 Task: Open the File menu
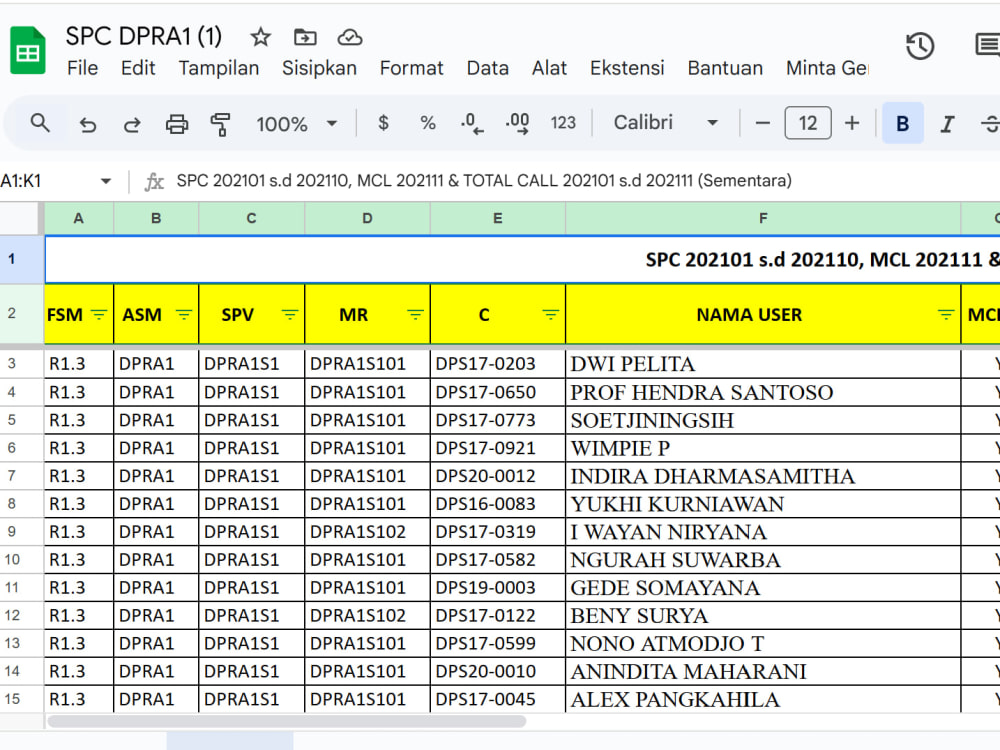[82, 68]
